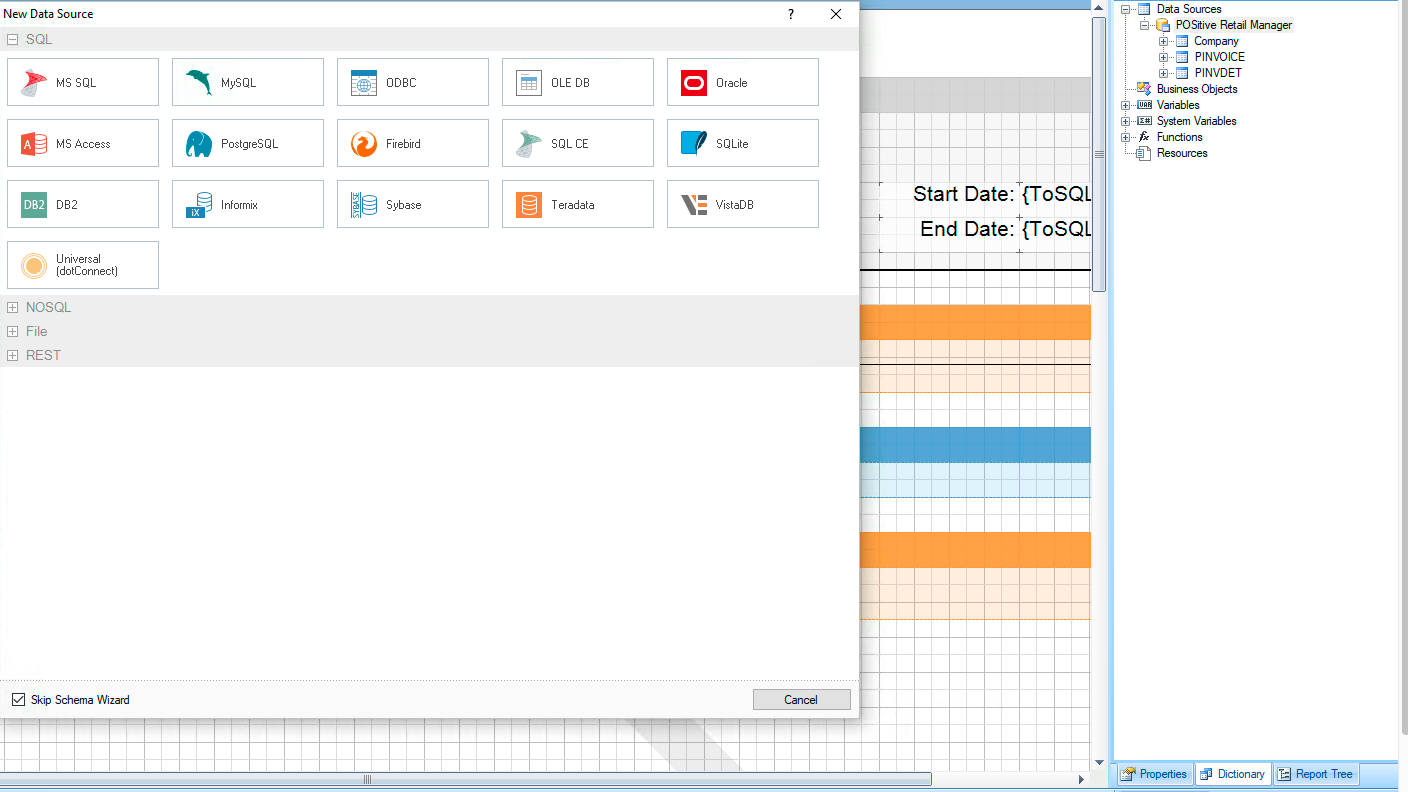Expand the Company table node
1408x792 pixels.
(x=1164, y=41)
